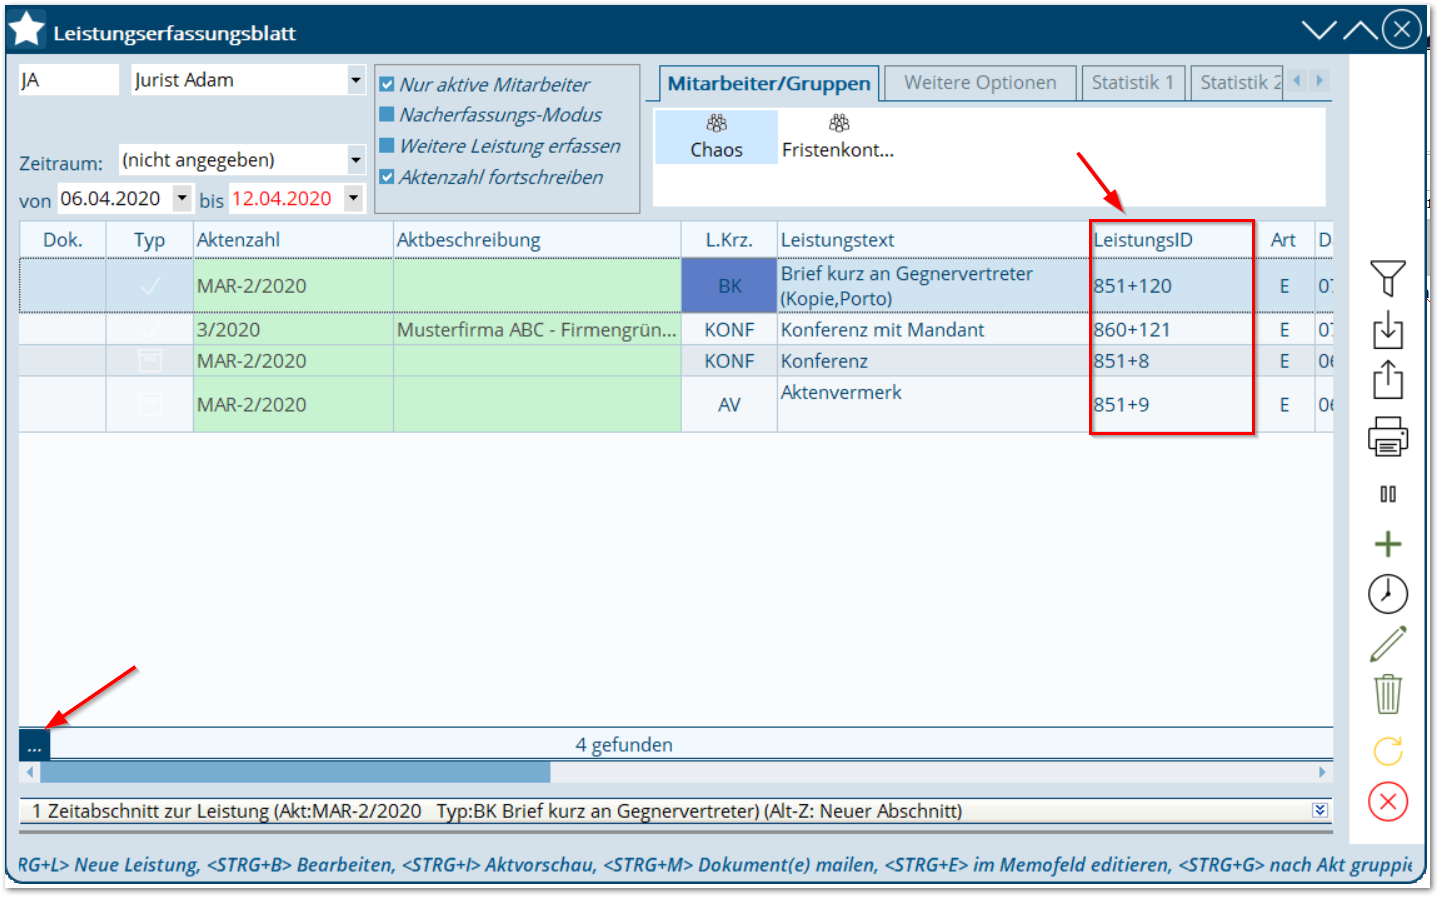Switch to the Mitarbeiter/Gruppen tab
This screenshot has width=1439, height=897.
coord(769,83)
